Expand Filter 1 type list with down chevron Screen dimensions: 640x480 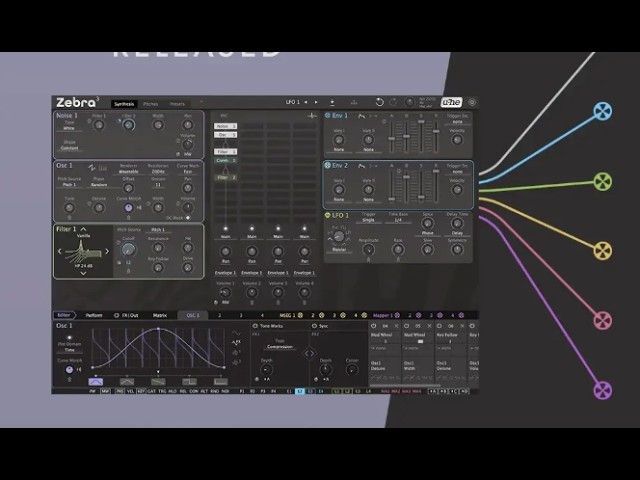pos(83,273)
